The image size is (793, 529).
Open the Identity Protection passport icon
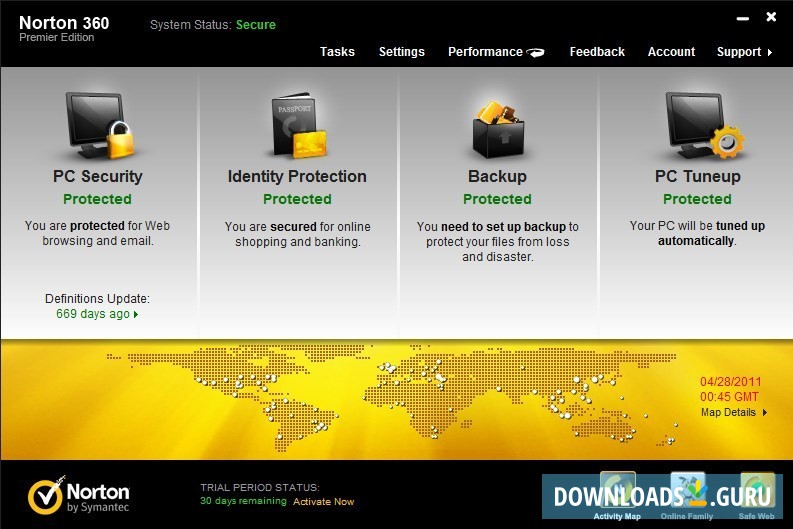[297, 125]
